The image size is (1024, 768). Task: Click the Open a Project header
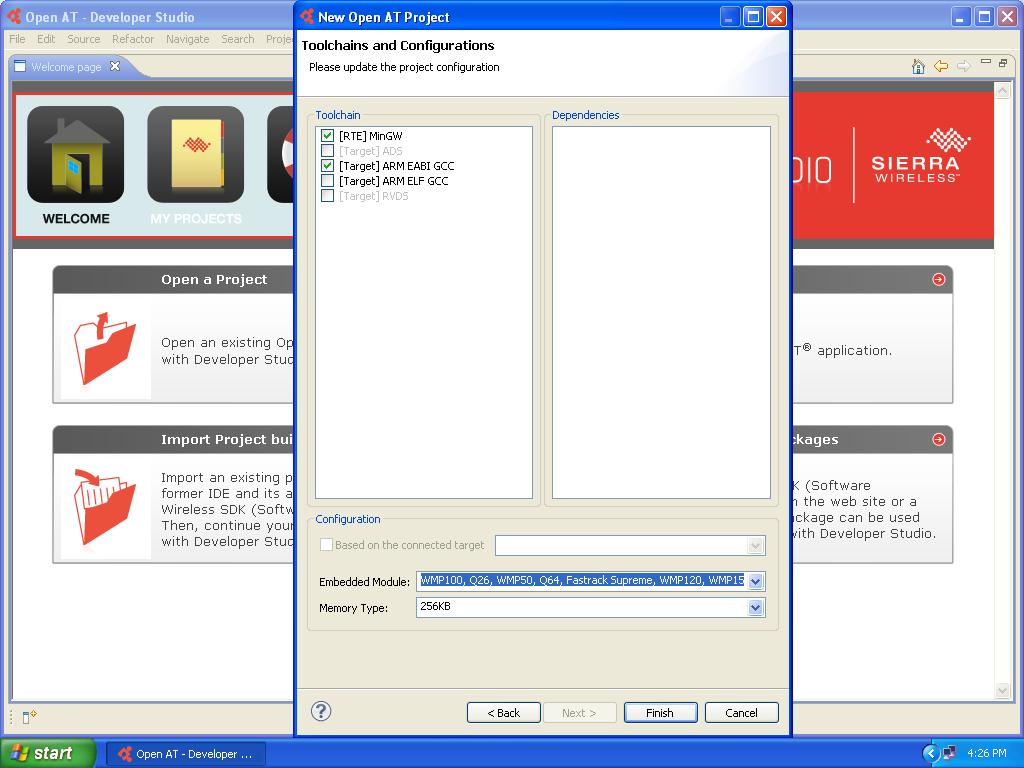point(214,280)
